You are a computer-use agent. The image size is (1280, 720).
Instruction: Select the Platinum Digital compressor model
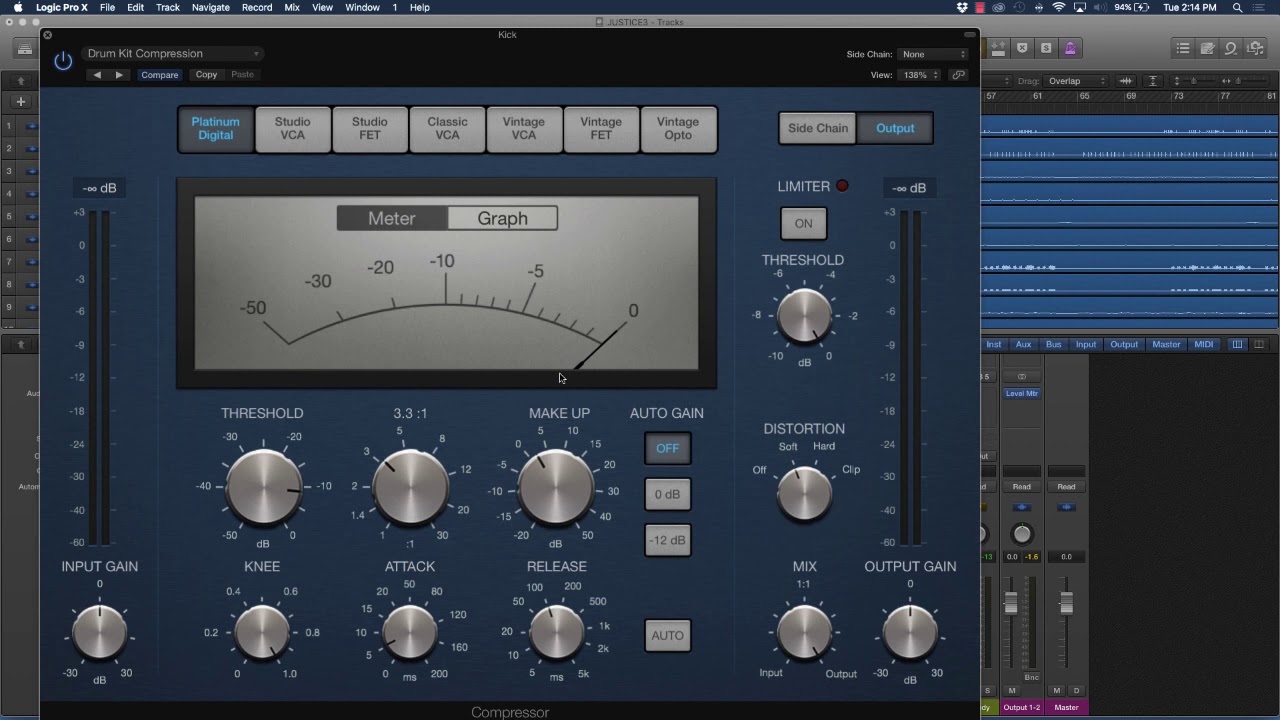[x=216, y=129]
